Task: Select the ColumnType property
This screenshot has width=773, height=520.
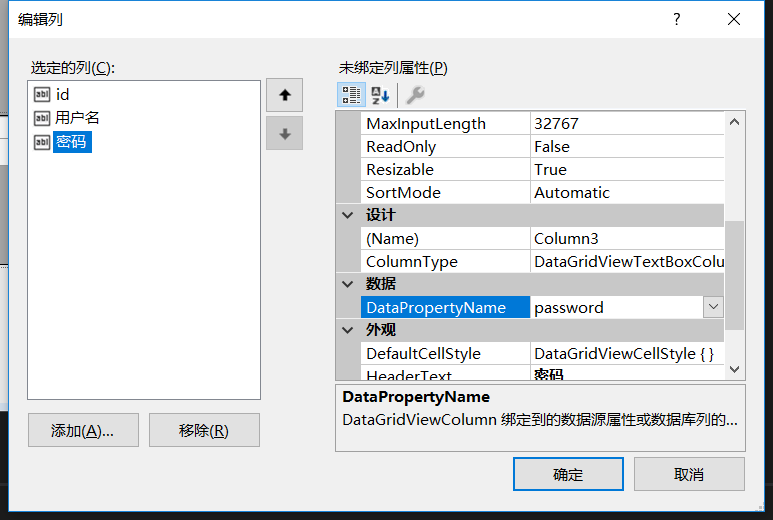Action: (446, 262)
